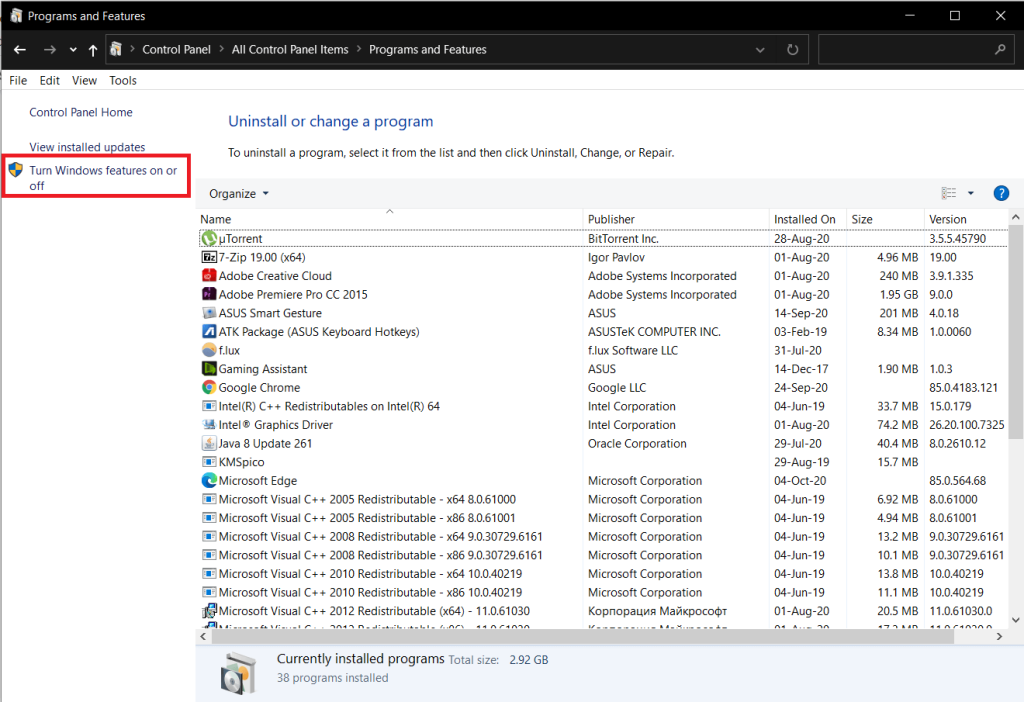Image resolution: width=1024 pixels, height=702 pixels.
Task: Navigate to All Control Panel Items breadcrumb
Action: [290, 50]
